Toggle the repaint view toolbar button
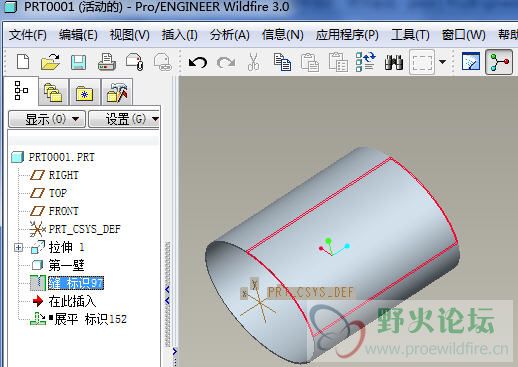 [471, 61]
